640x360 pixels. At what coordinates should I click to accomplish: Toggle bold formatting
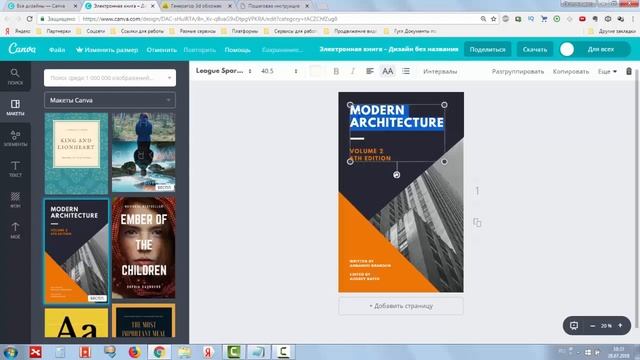point(336,71)
